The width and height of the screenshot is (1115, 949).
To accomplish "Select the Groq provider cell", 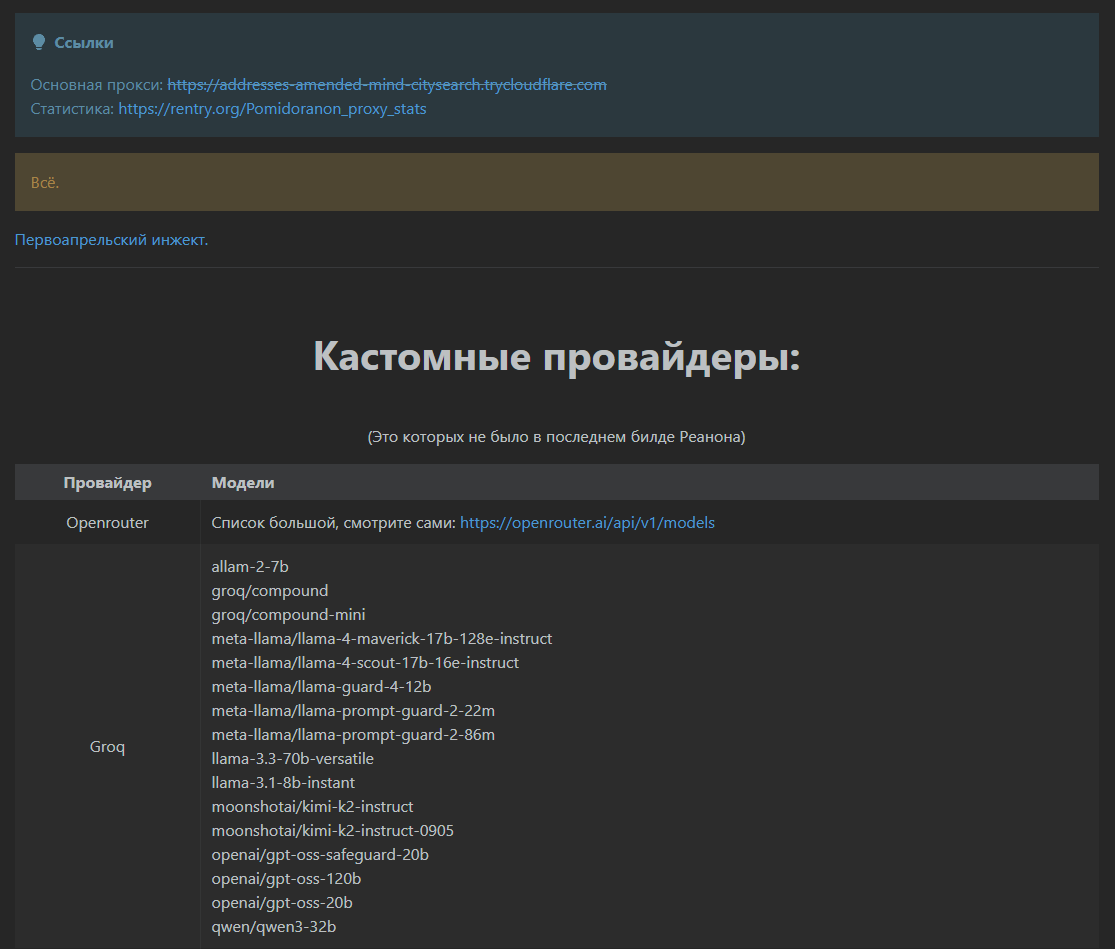I will pos(107,746).
